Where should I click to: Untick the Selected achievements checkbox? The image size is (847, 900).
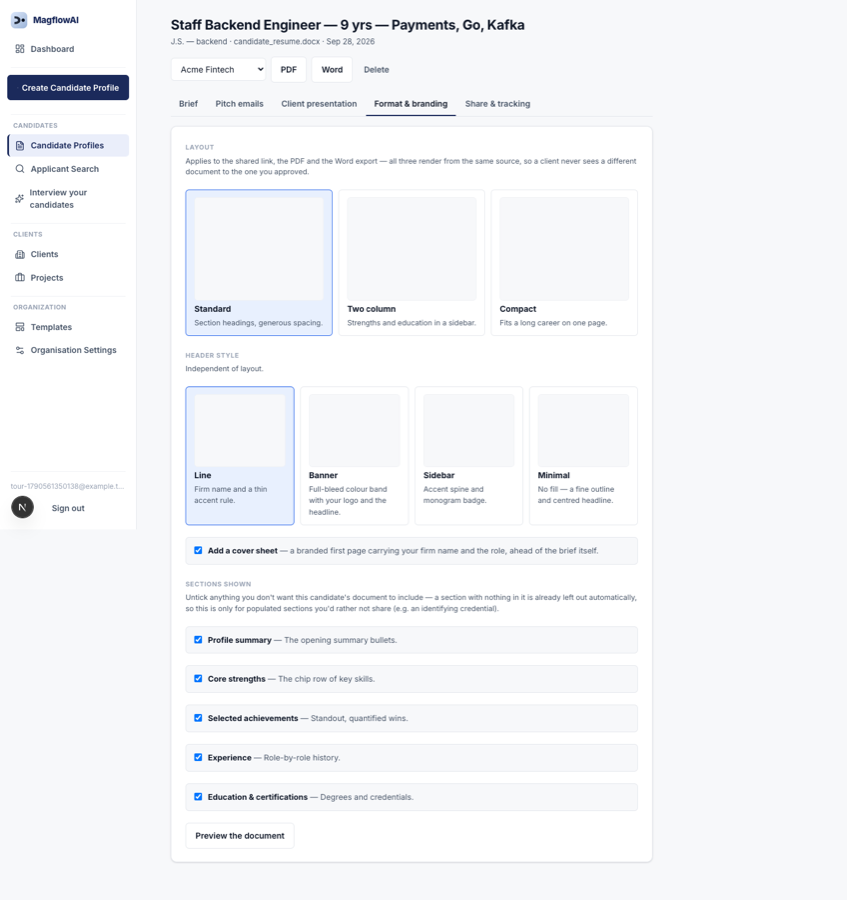pos(198,718)
